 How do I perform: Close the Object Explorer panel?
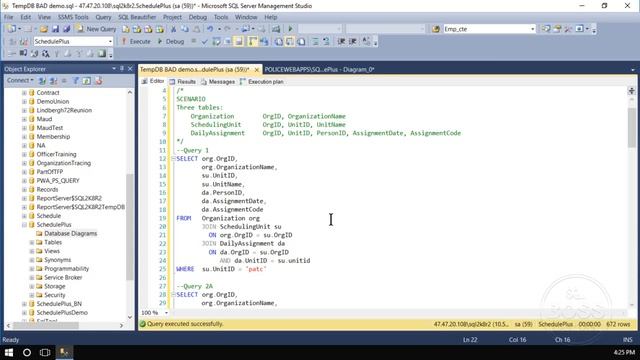(130, 69)
